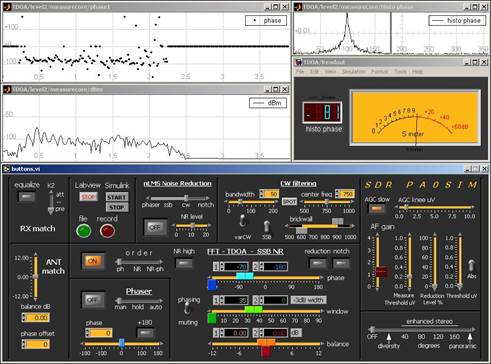491x364 pixels.
Task: Click FFT phase value field 1 (-70)
Action: coord(236,267)
